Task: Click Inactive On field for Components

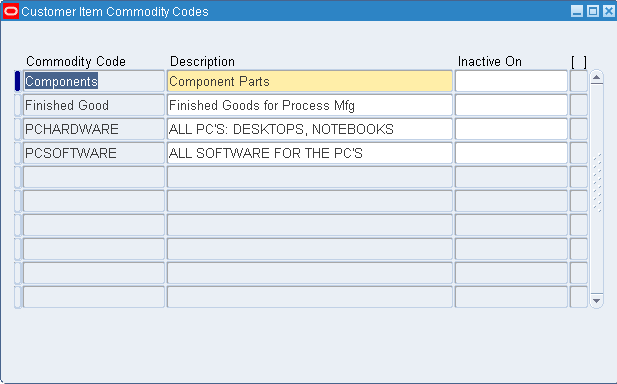Action: tap(511, 81)
